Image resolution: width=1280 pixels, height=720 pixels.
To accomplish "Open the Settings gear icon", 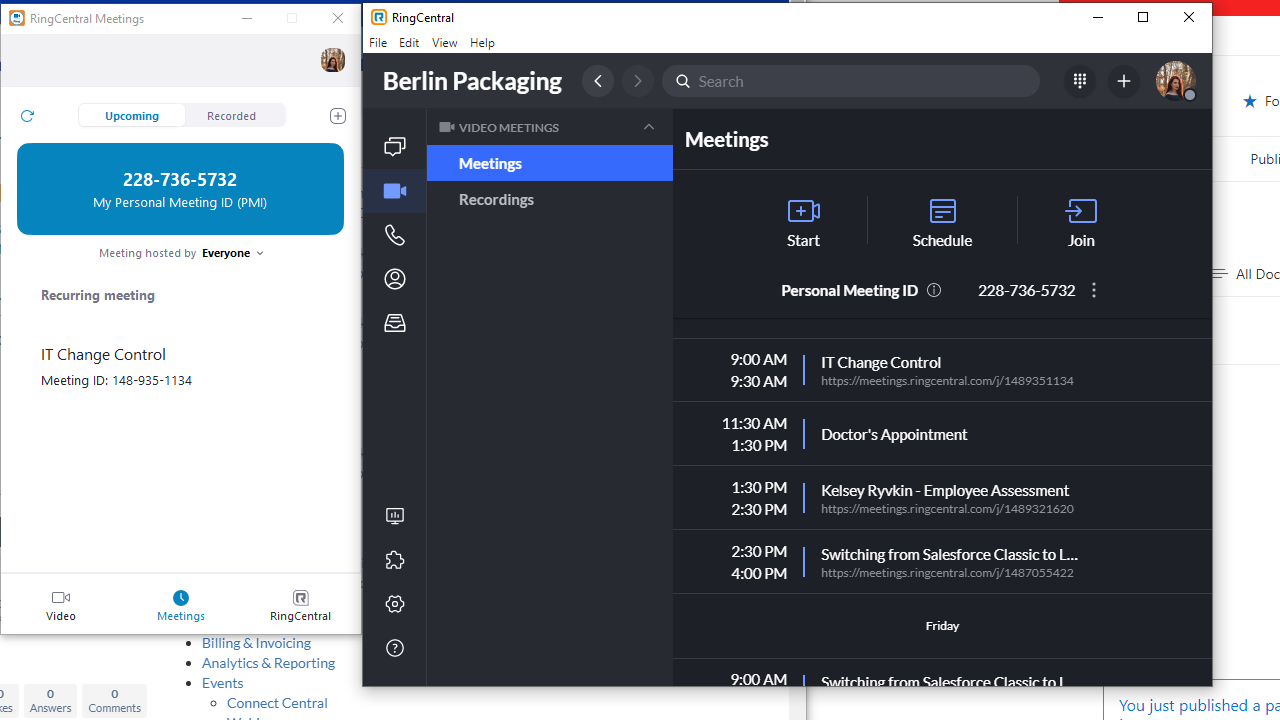I will [395, 604].
